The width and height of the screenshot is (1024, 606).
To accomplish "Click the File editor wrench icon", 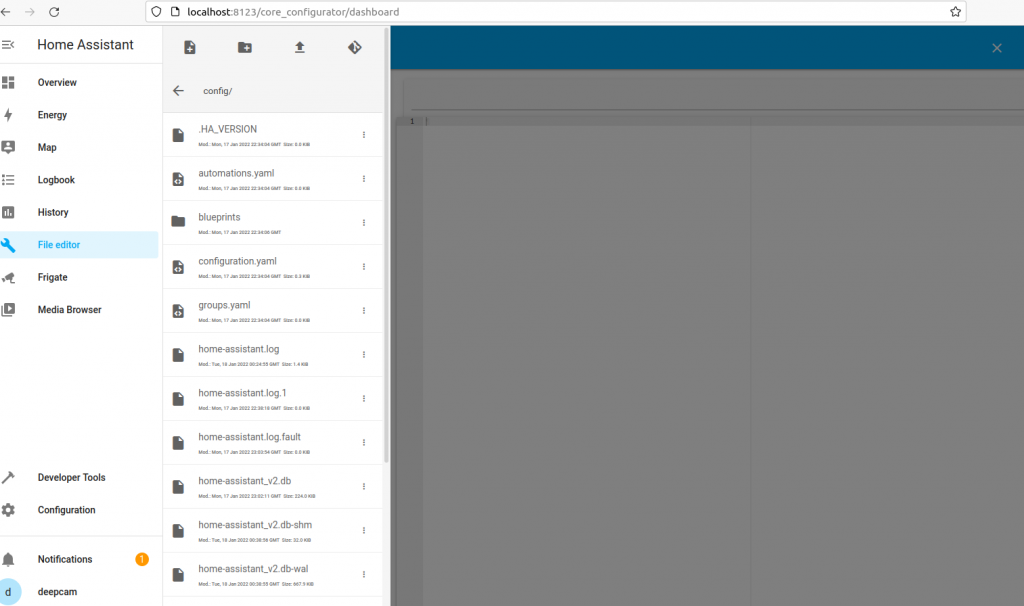I will (x=8, y=245).
